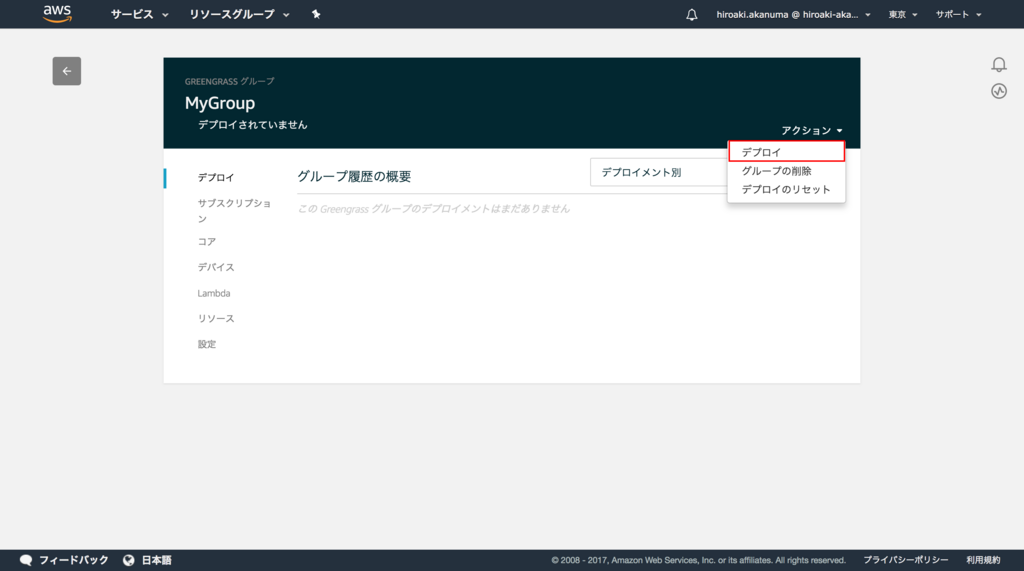Open the AWS home logo
The width and height of the screenshot is (1024, 571).
pos(57,14)
